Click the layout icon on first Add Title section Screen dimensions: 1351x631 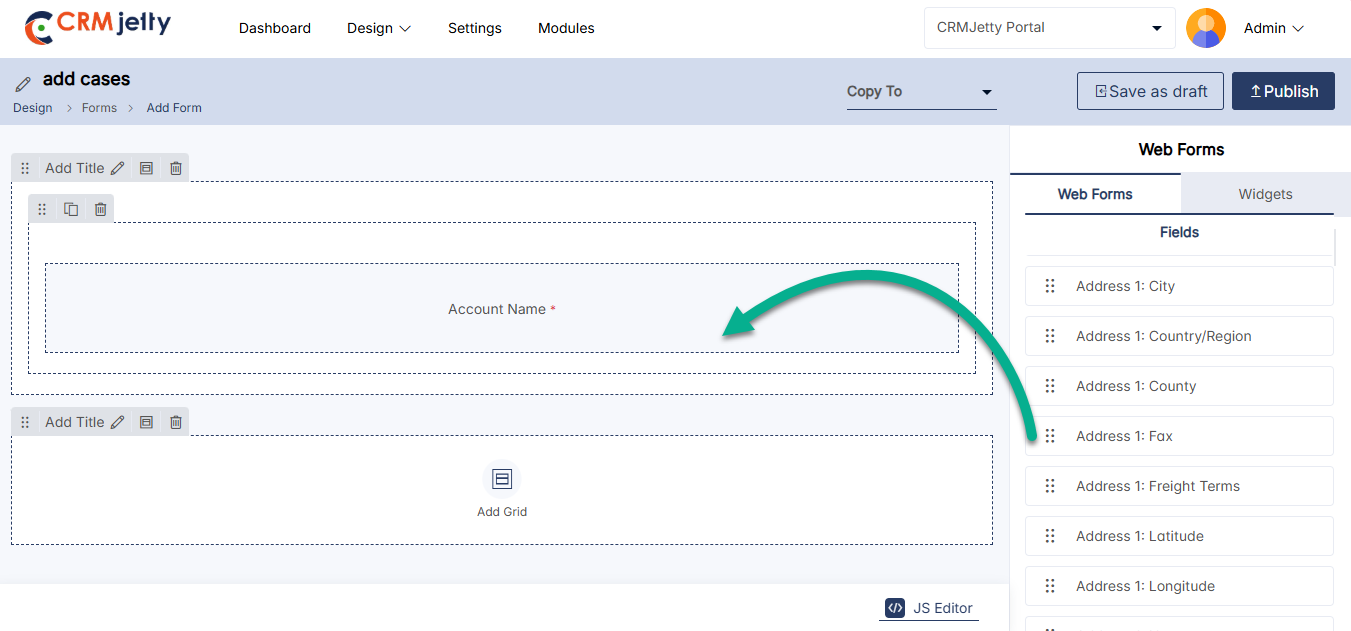coord(146,169)
